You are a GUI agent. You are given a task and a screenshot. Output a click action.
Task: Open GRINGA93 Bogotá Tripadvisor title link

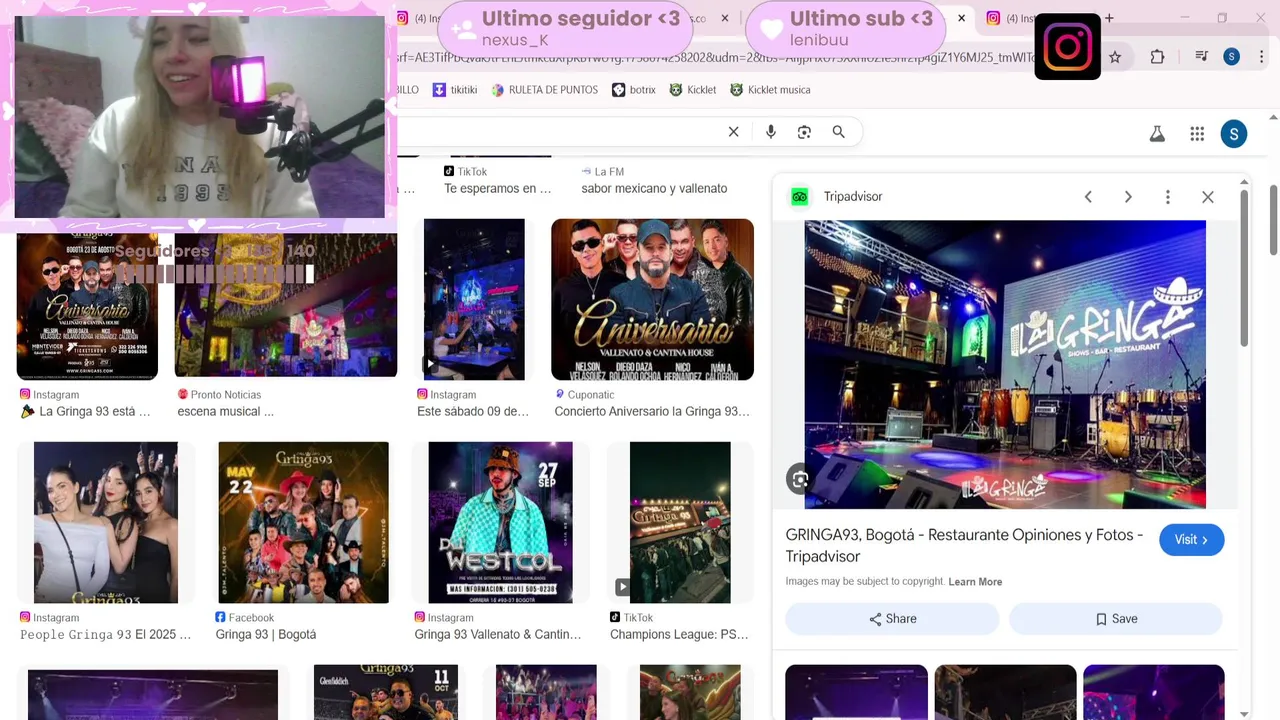964,546
